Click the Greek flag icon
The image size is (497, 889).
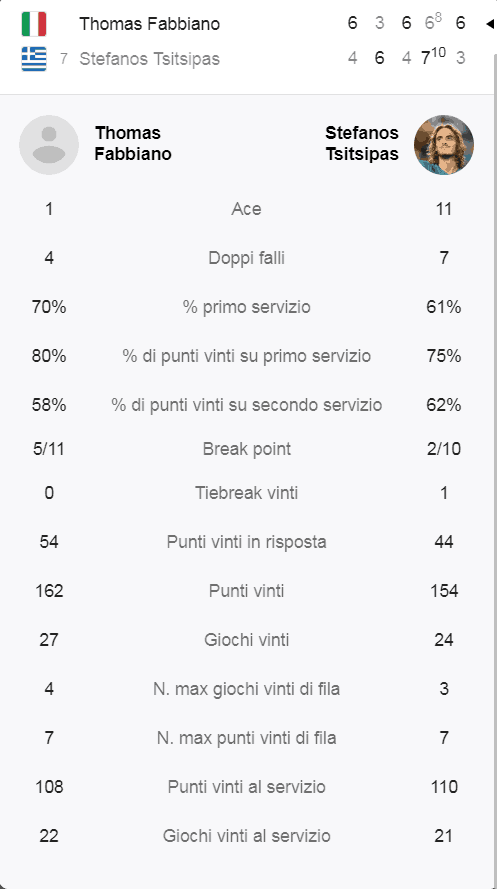click(x=34, y=59)
